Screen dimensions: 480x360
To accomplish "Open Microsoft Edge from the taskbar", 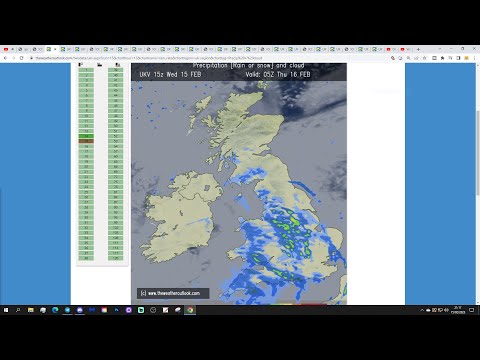I will tap(55, 310).
